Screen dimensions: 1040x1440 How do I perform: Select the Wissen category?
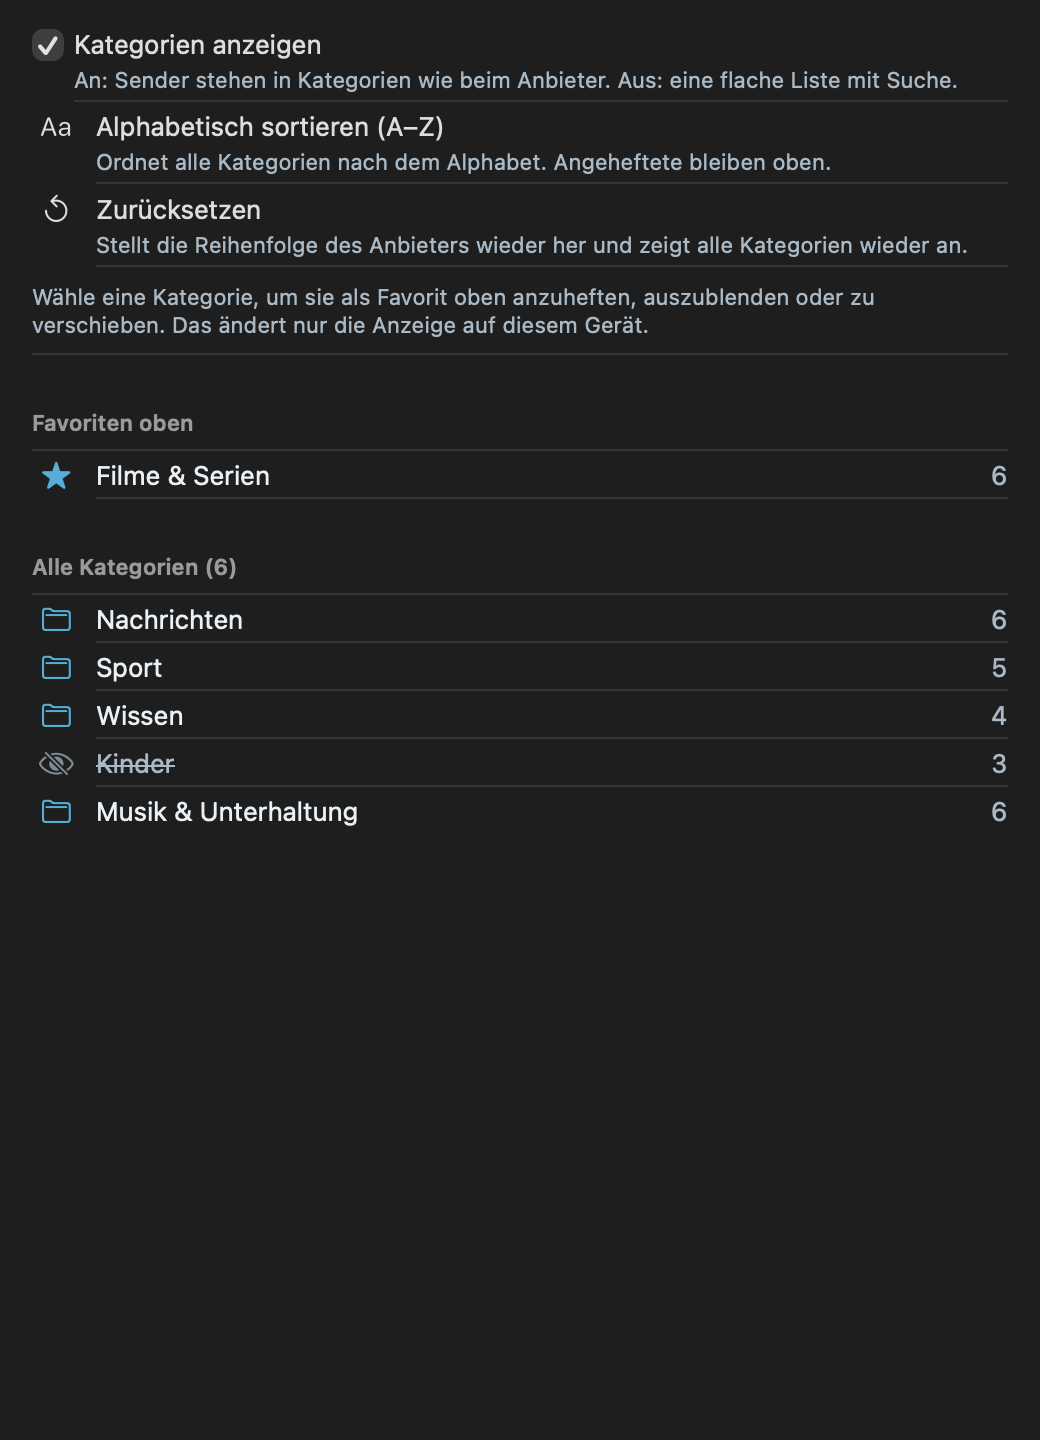(x=520, y=716)
